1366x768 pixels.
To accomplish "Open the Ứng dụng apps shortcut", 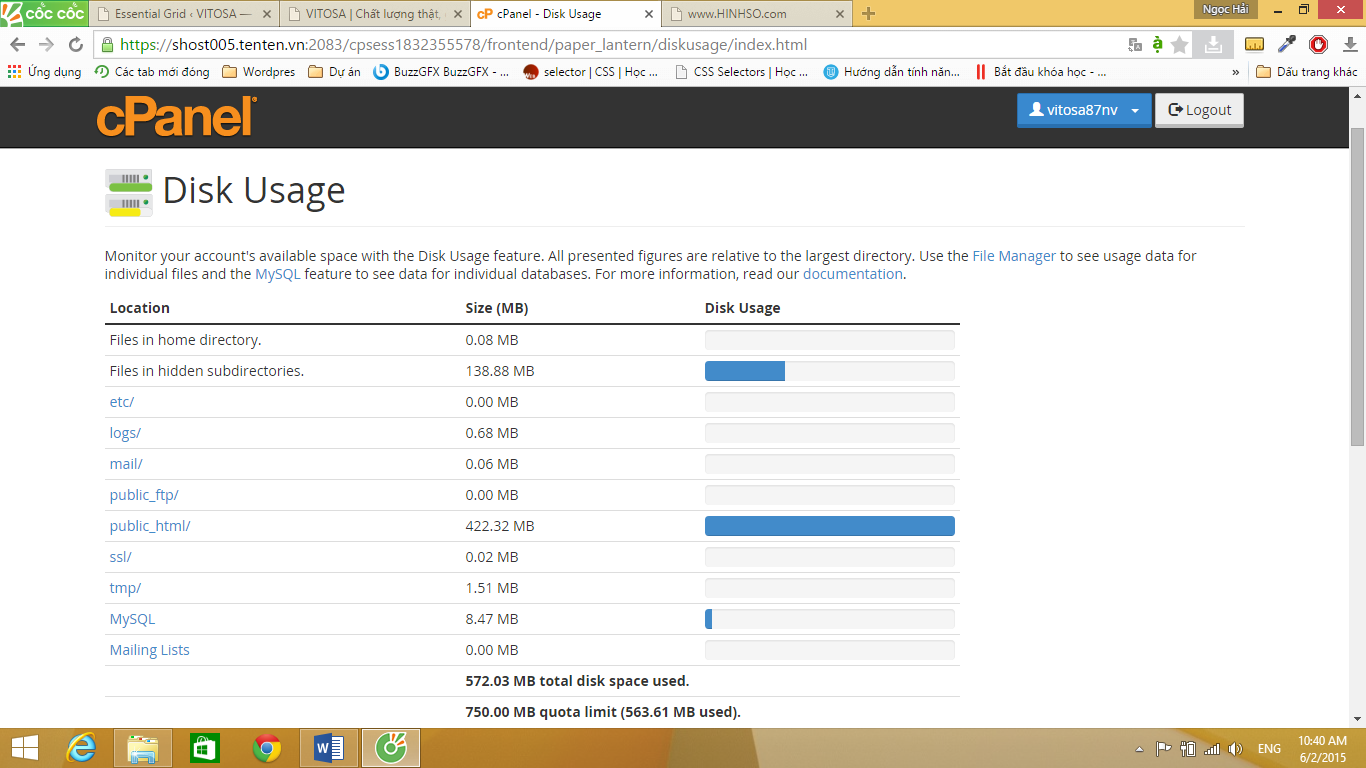I will pyautogui.click(x=44, y=72).
